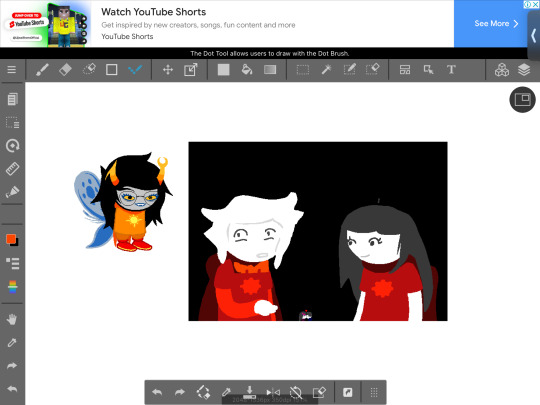The height and width of the screenshot is (405, 540).
Task: Open the hamburger main menu
Action: point(12,70)
